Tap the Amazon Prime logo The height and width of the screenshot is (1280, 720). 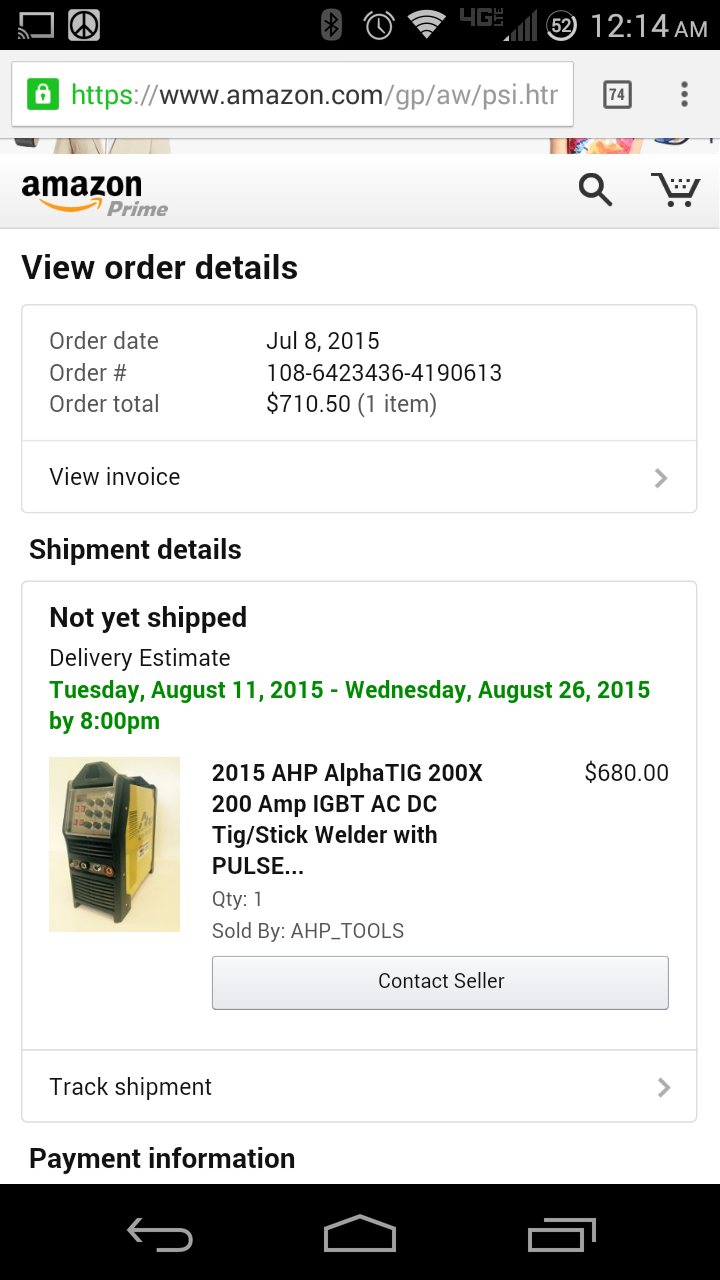(94, 194)
